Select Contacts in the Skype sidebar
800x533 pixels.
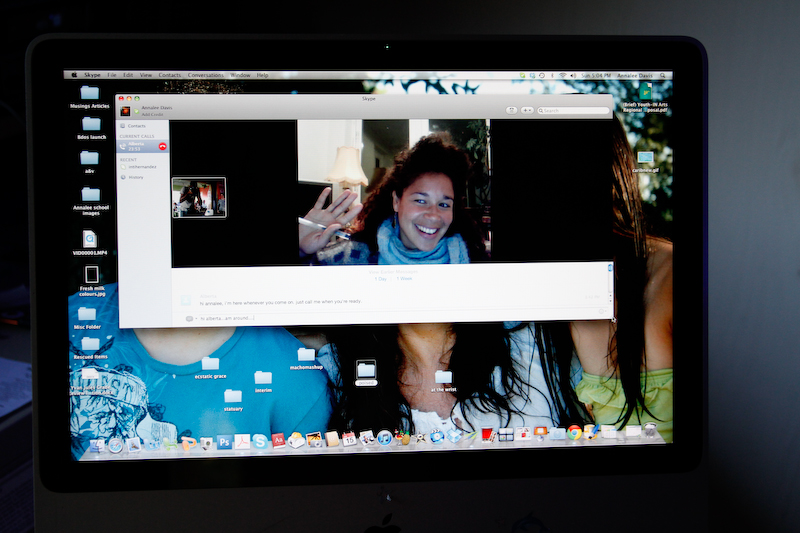pyautogui.click(x=136, y=126)
